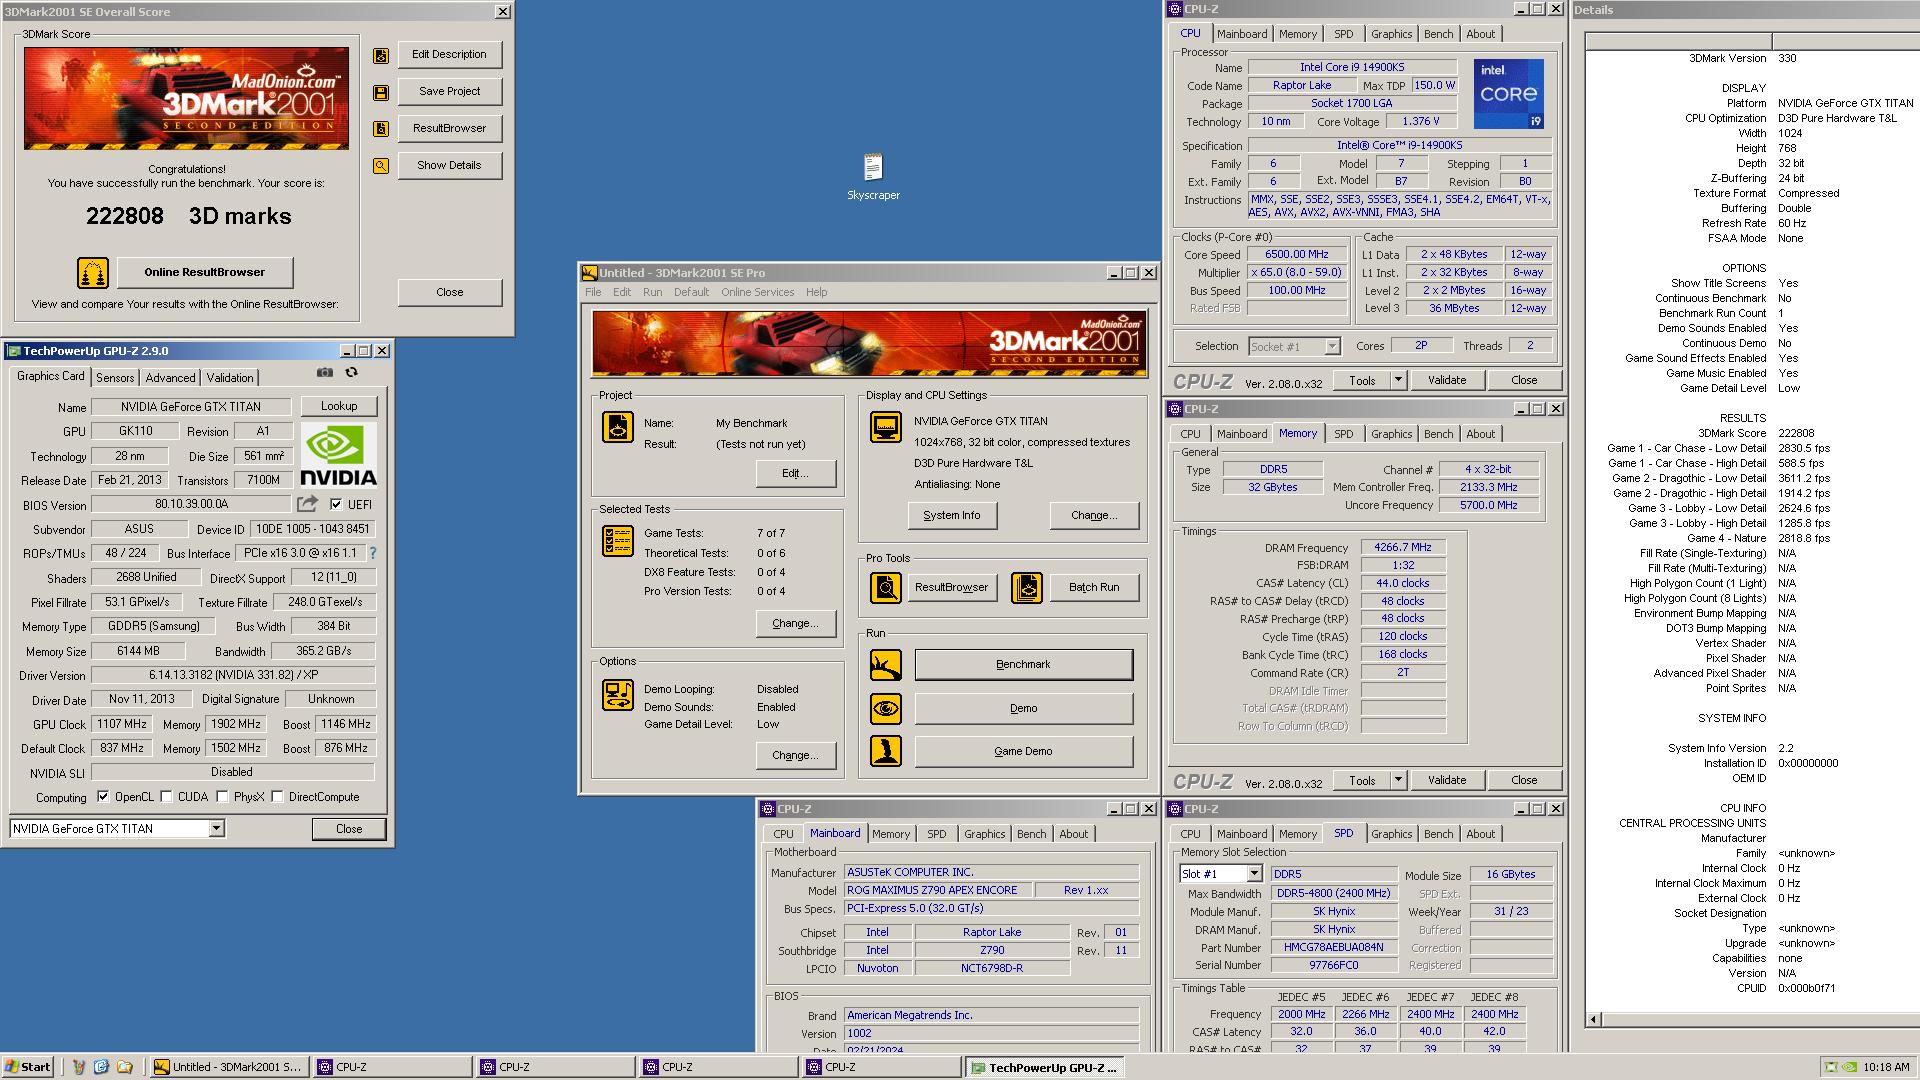
Task: Toggle the PhysX computing checkbox
Action: 223,797
